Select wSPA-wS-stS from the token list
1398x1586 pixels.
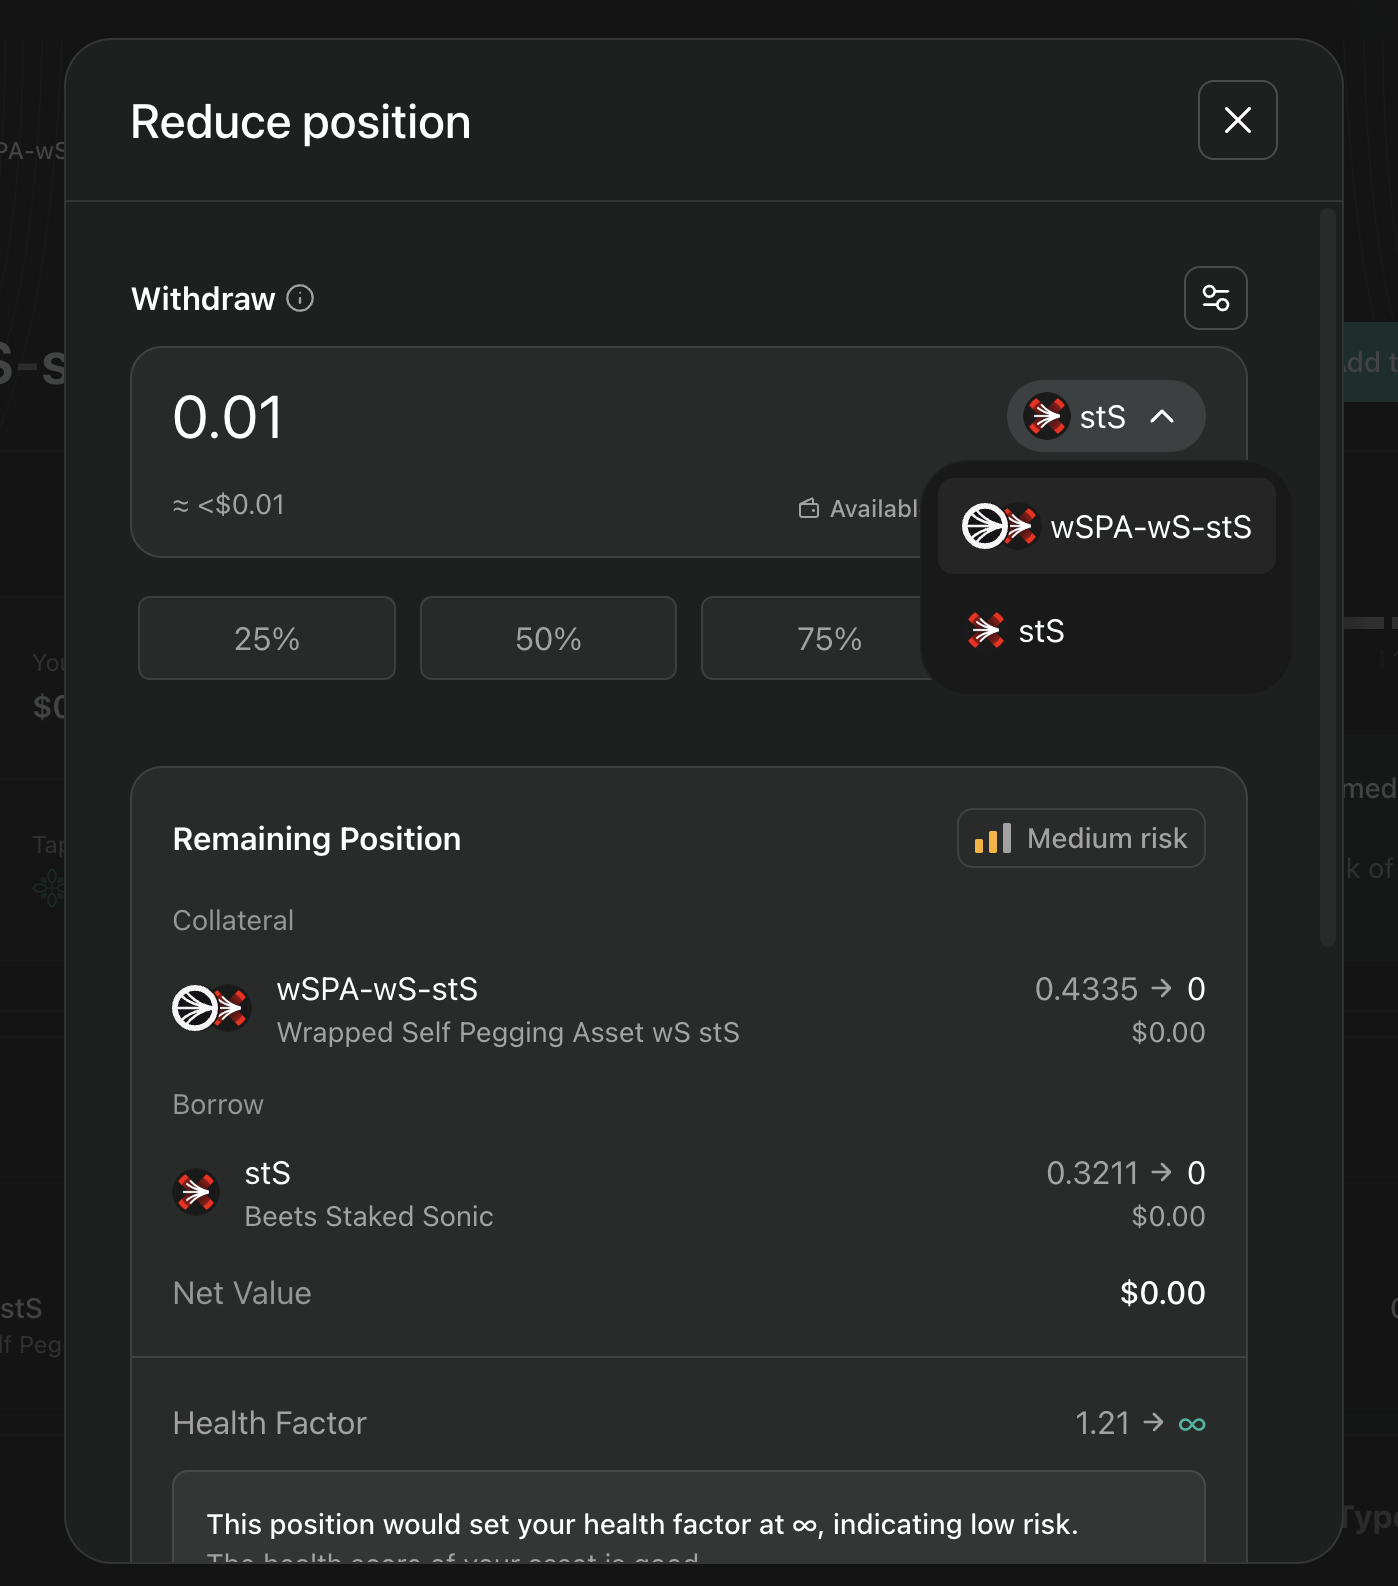pyautogui.click(x=1106, y=527)
